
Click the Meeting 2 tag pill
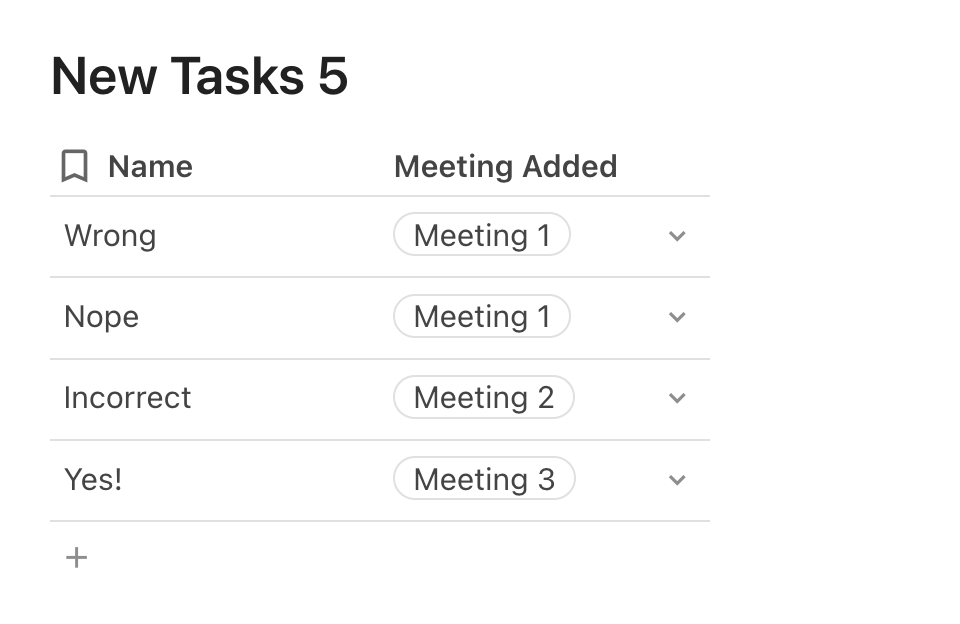pyautogui.click(x=484, y=398)
